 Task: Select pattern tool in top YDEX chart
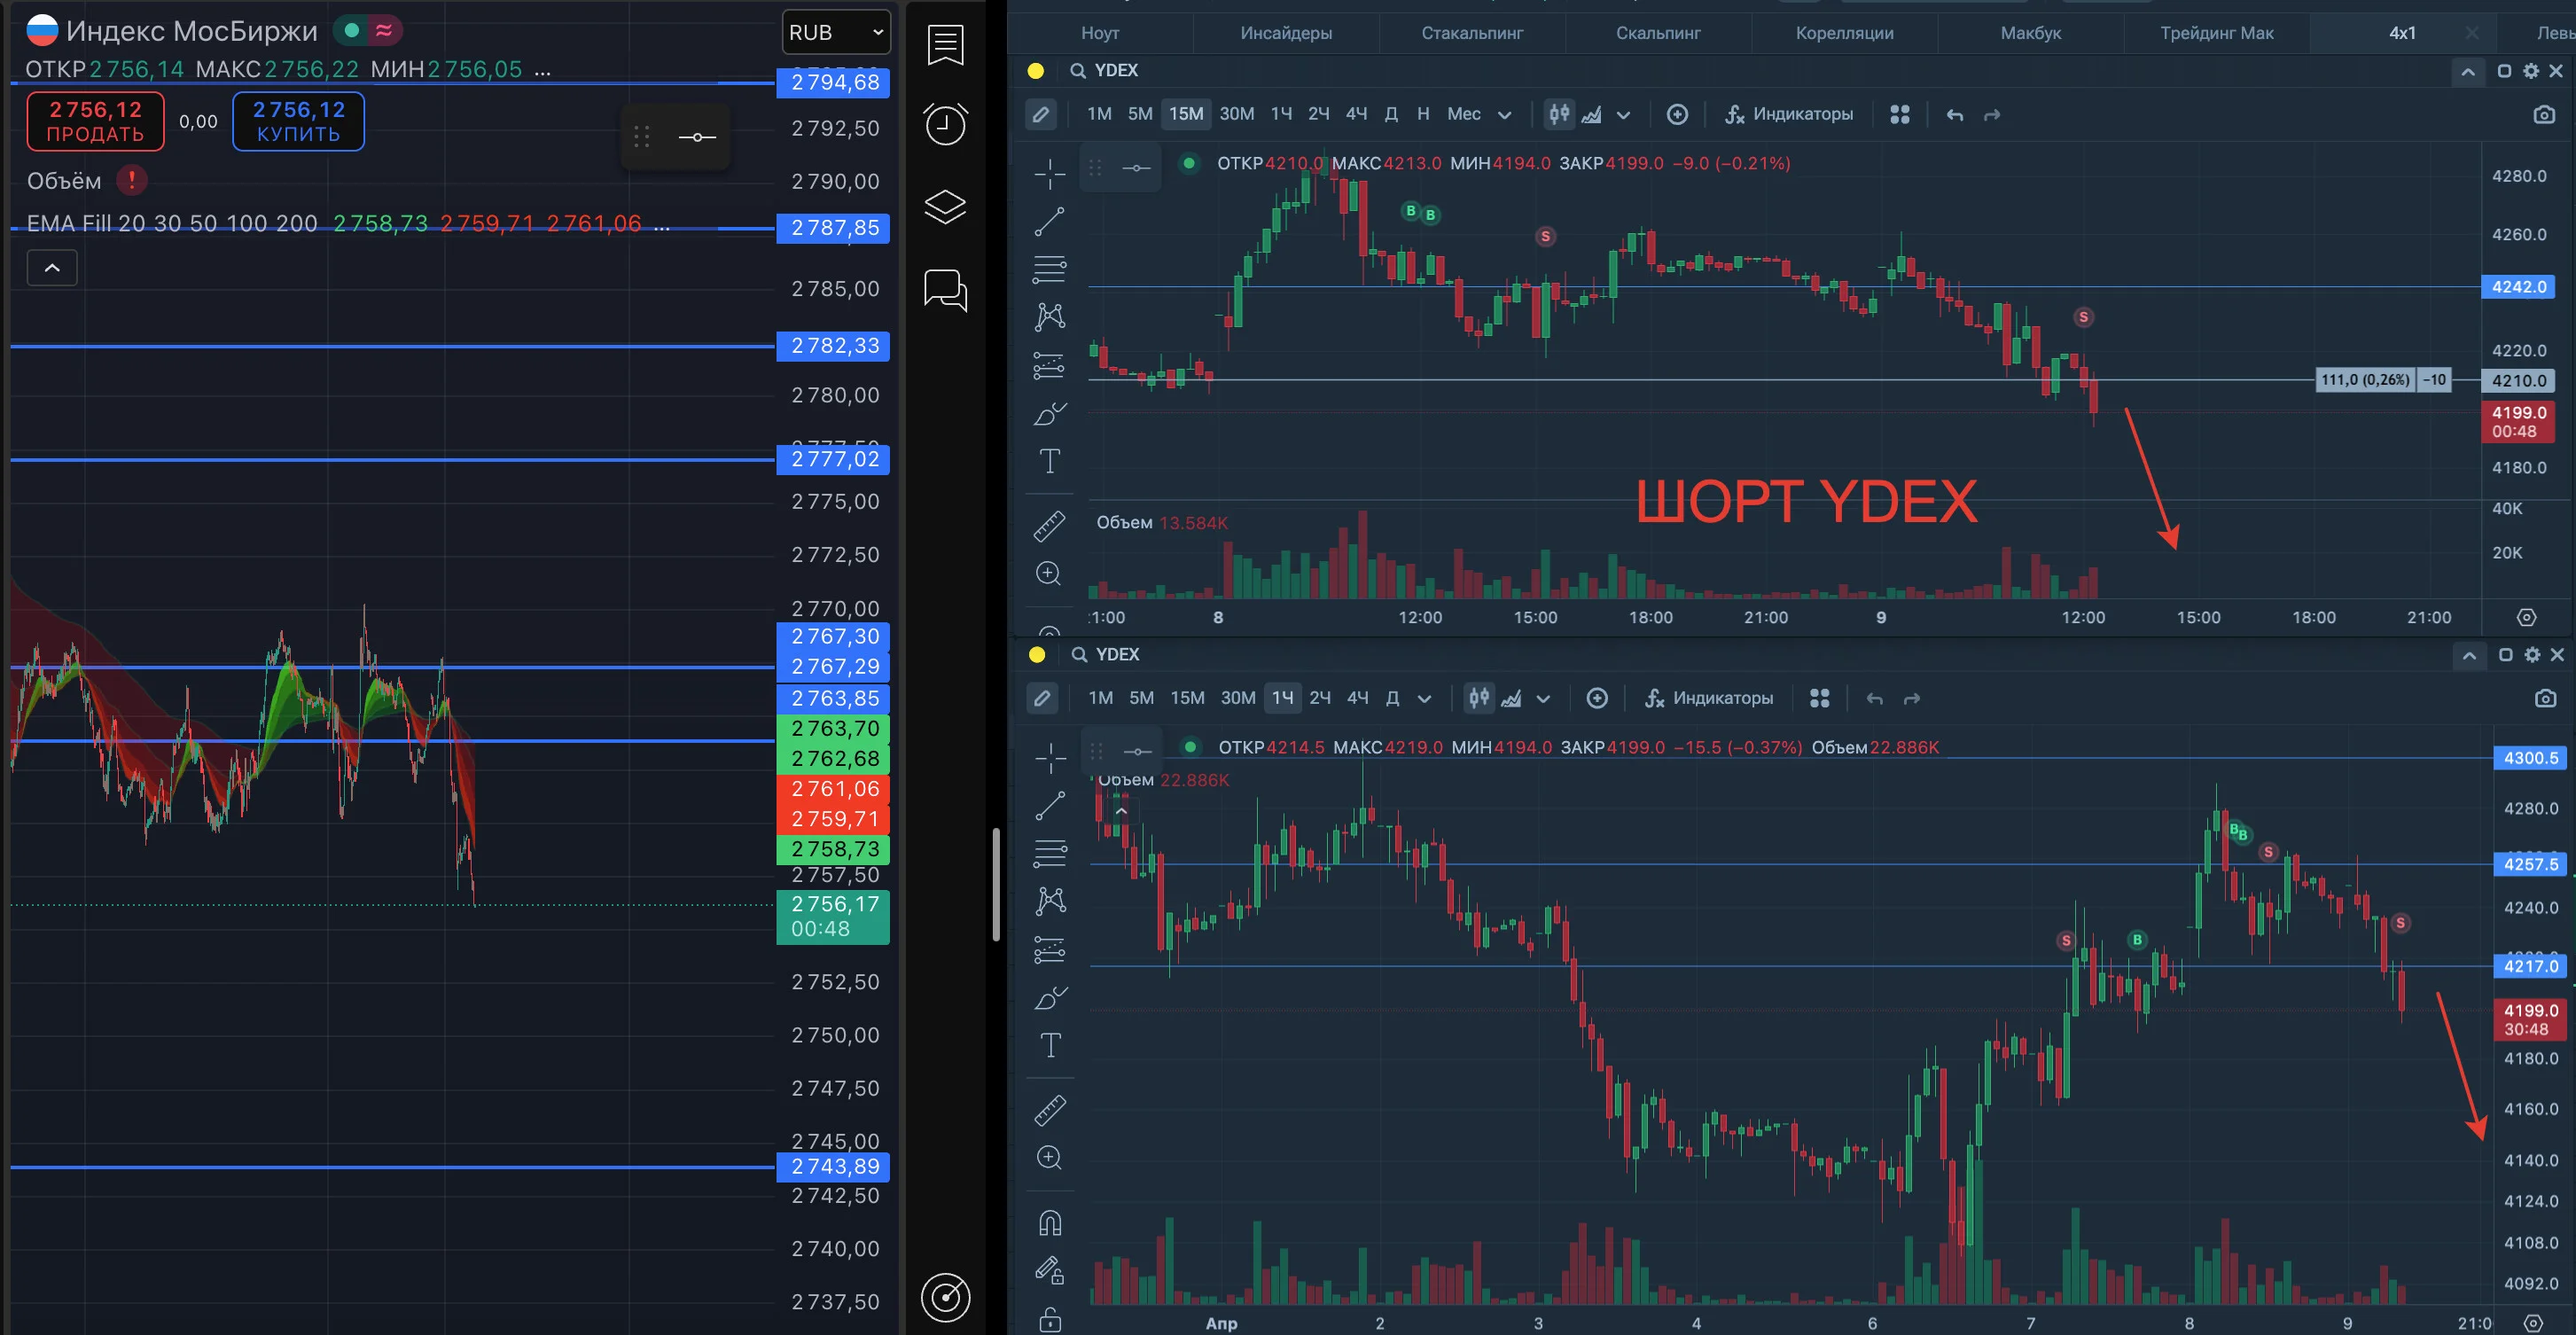[x=1049, y=317]
